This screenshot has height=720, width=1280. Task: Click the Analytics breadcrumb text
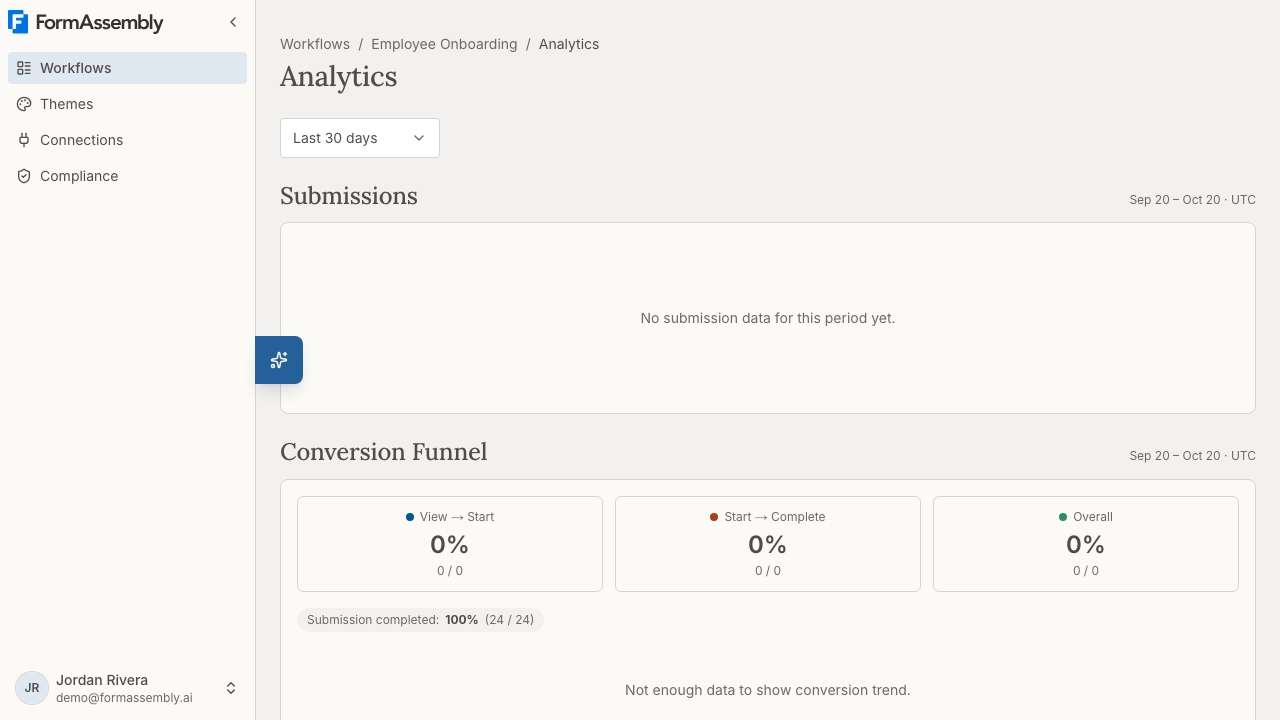(569, 44)
